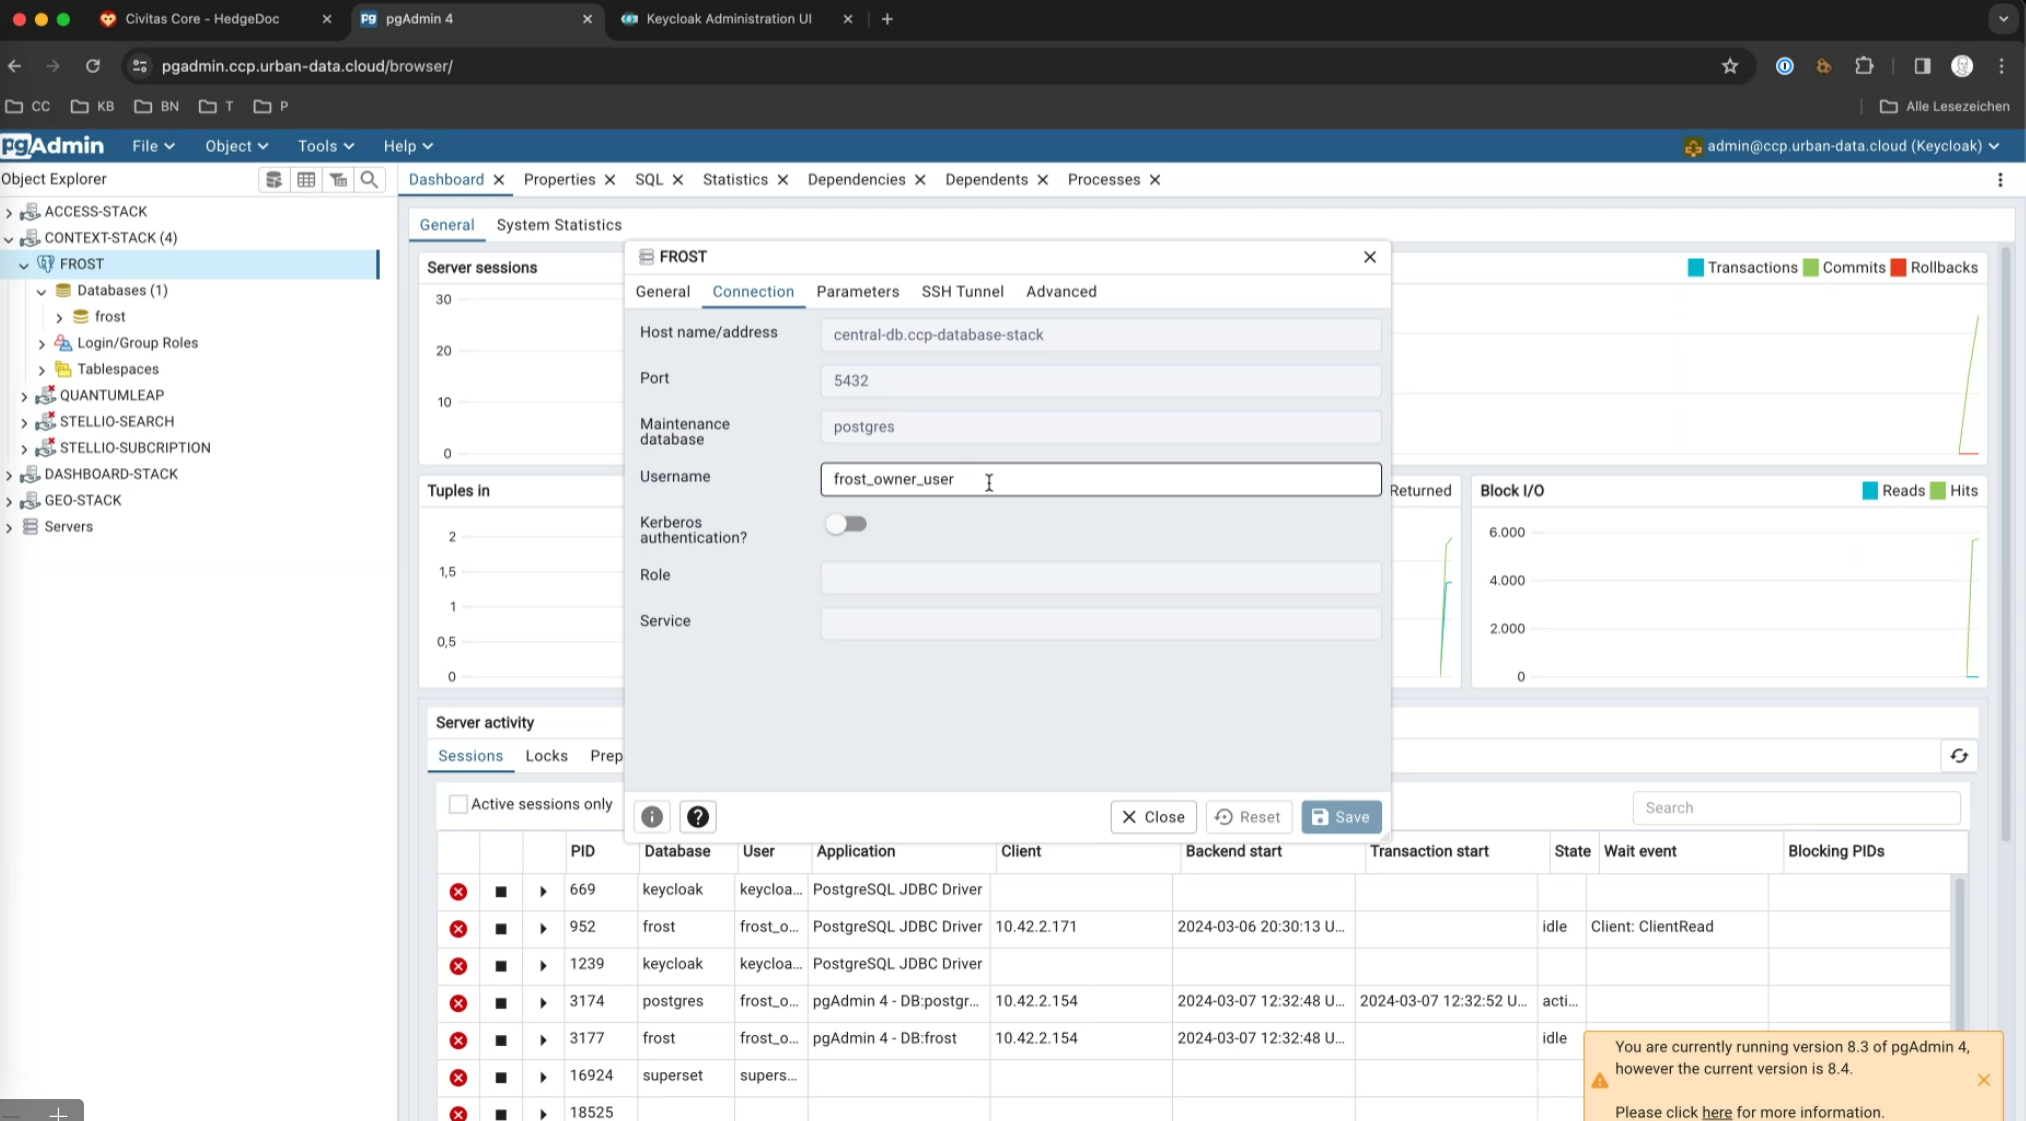2026x1121 pixels.
Task: Close the Properties panel tab
Action: point(610,180)
